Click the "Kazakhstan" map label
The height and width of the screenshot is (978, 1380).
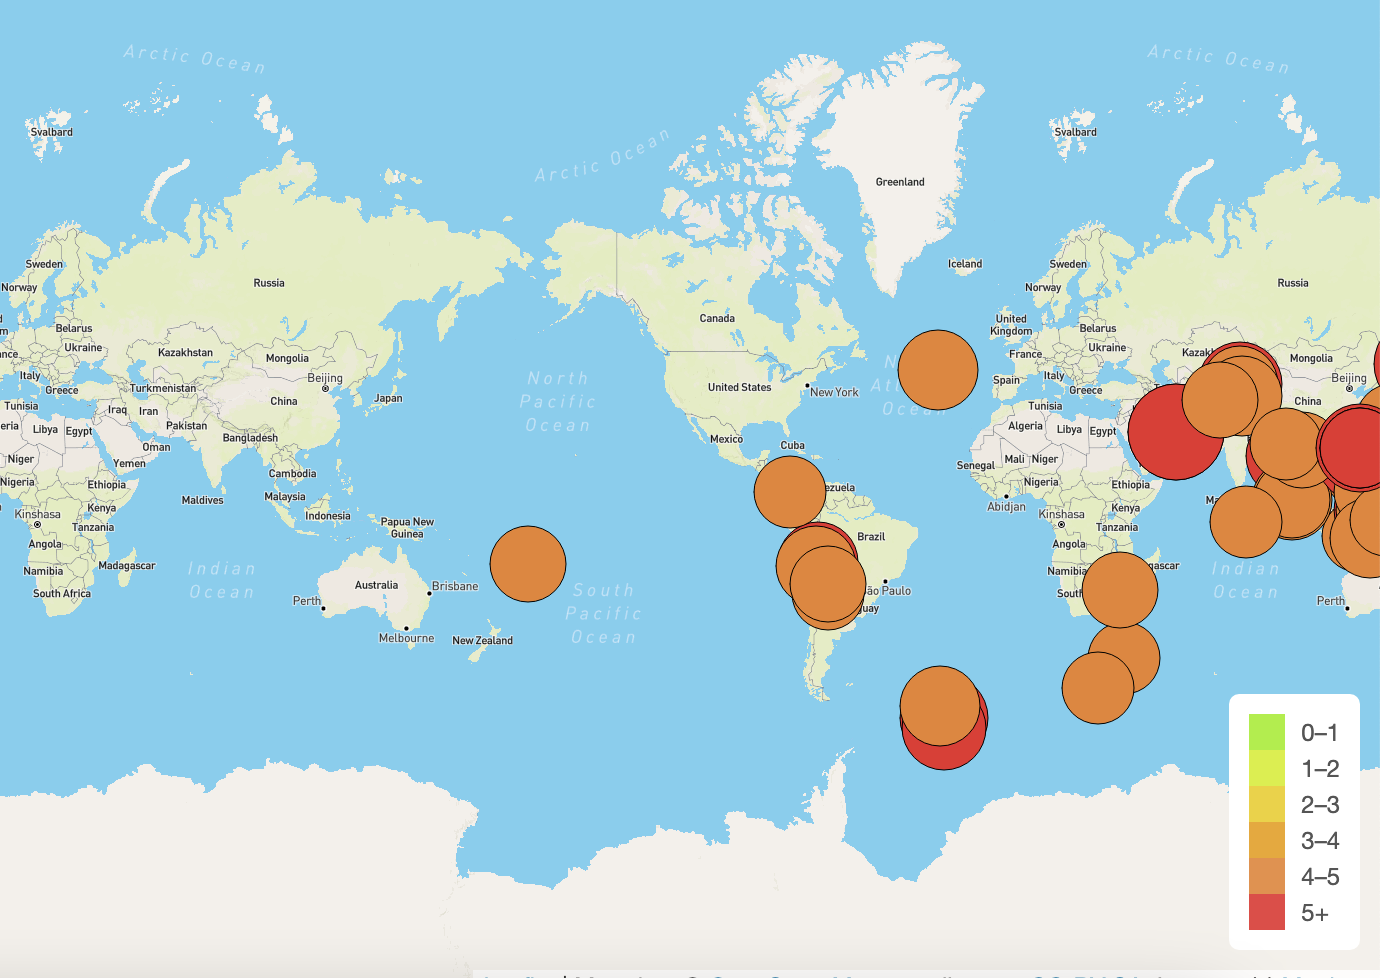click(x=185, y=352)
